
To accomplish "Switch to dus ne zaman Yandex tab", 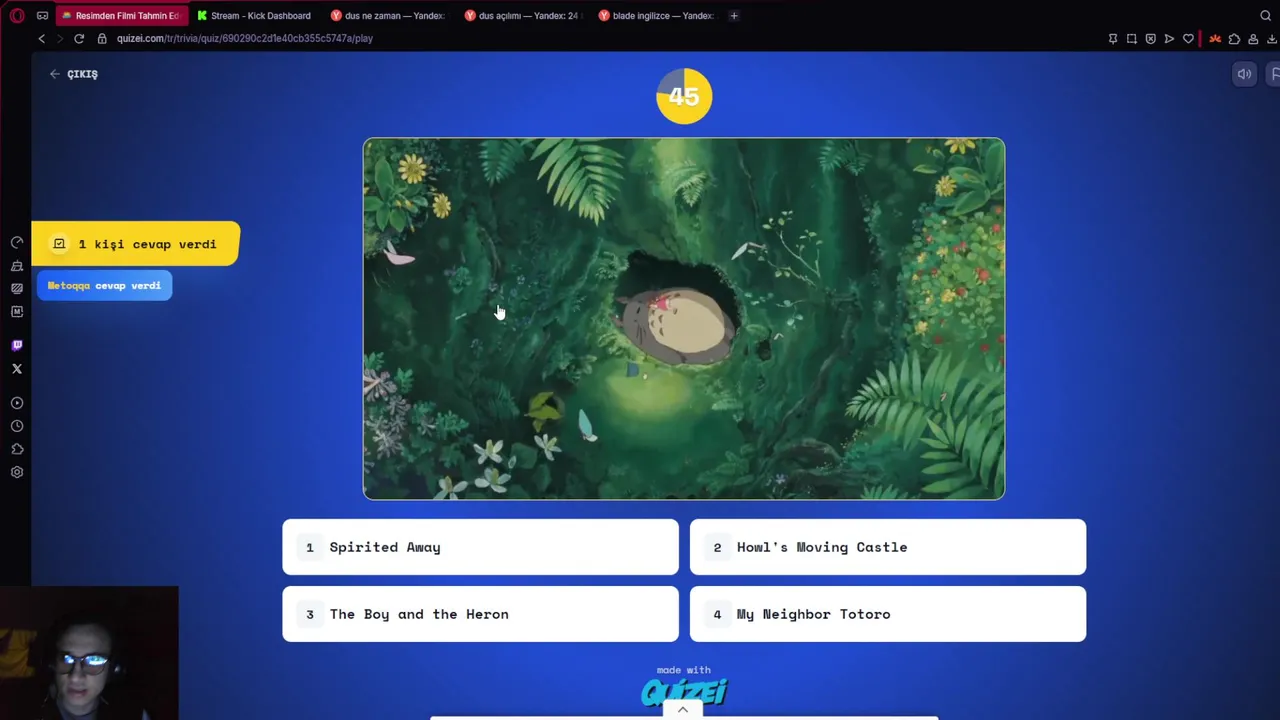I will pyautogui.click(x=389, y=16).
